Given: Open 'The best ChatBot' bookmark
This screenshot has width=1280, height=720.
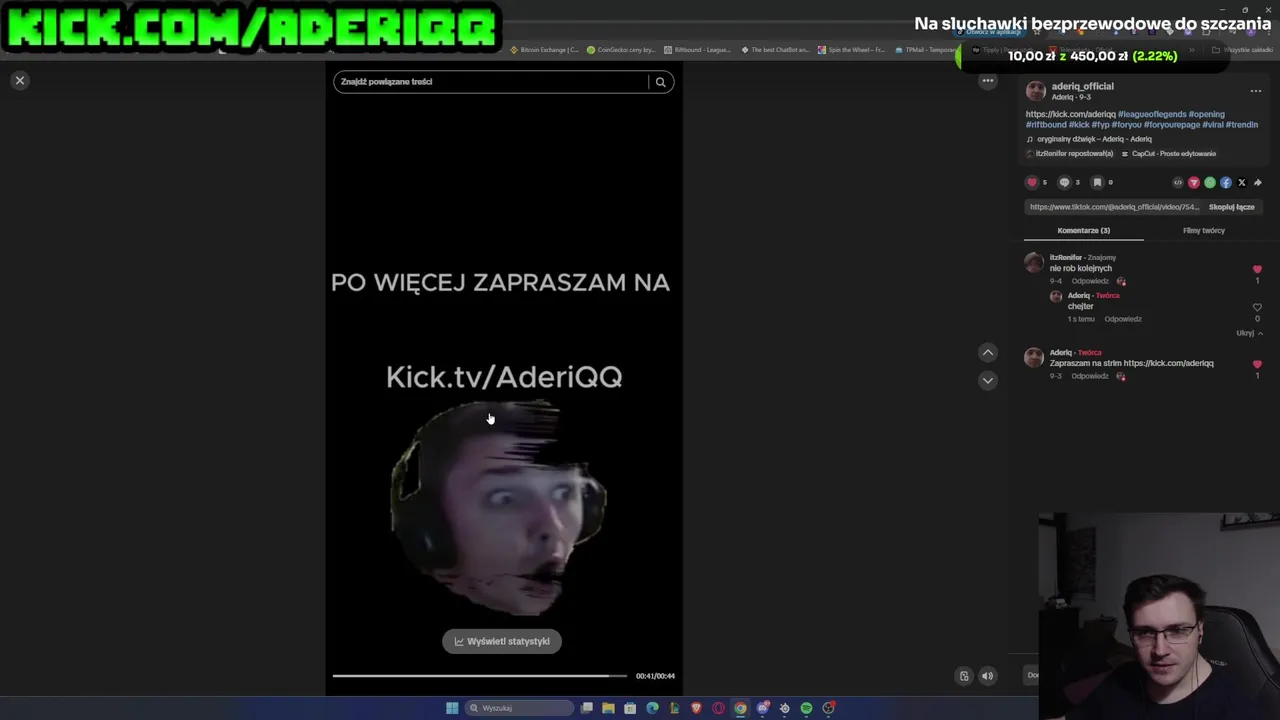Looking at the screenshot, I should pyautogui.click(x=775, y=49).
